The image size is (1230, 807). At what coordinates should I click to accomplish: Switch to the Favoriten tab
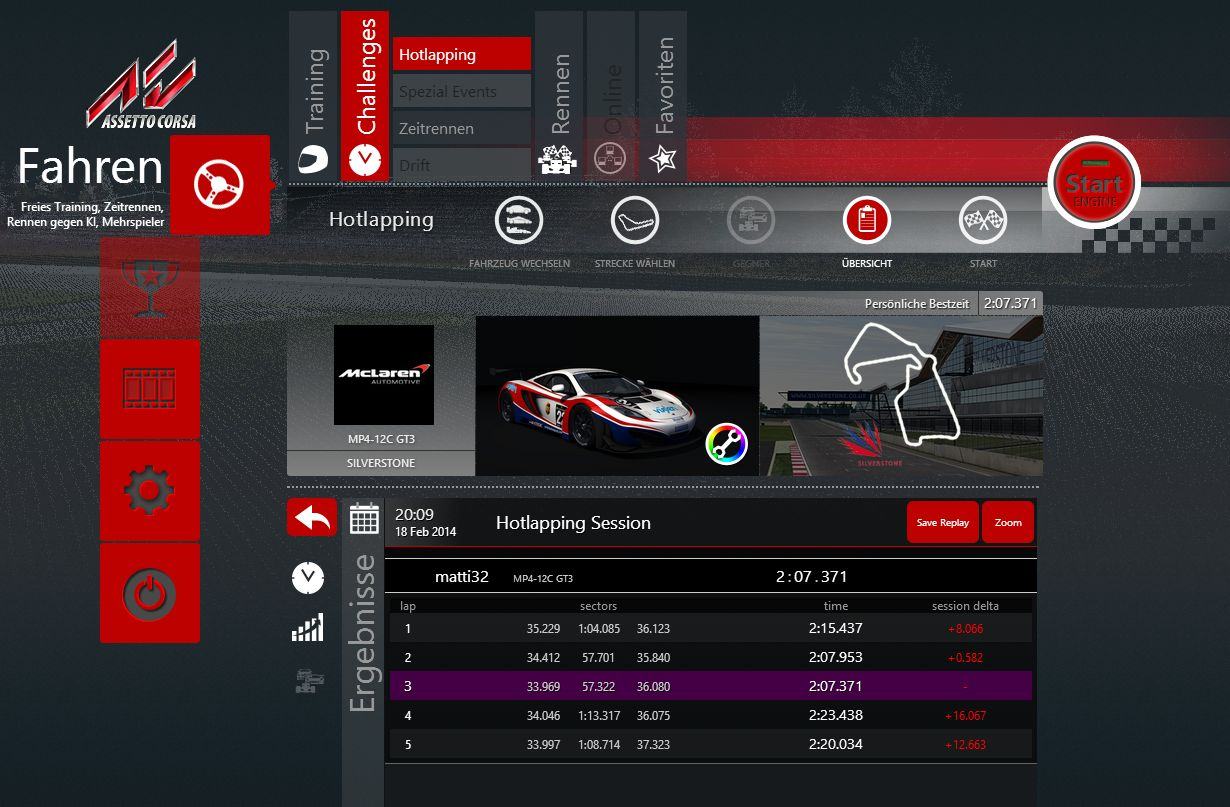[x=663, y=96]
